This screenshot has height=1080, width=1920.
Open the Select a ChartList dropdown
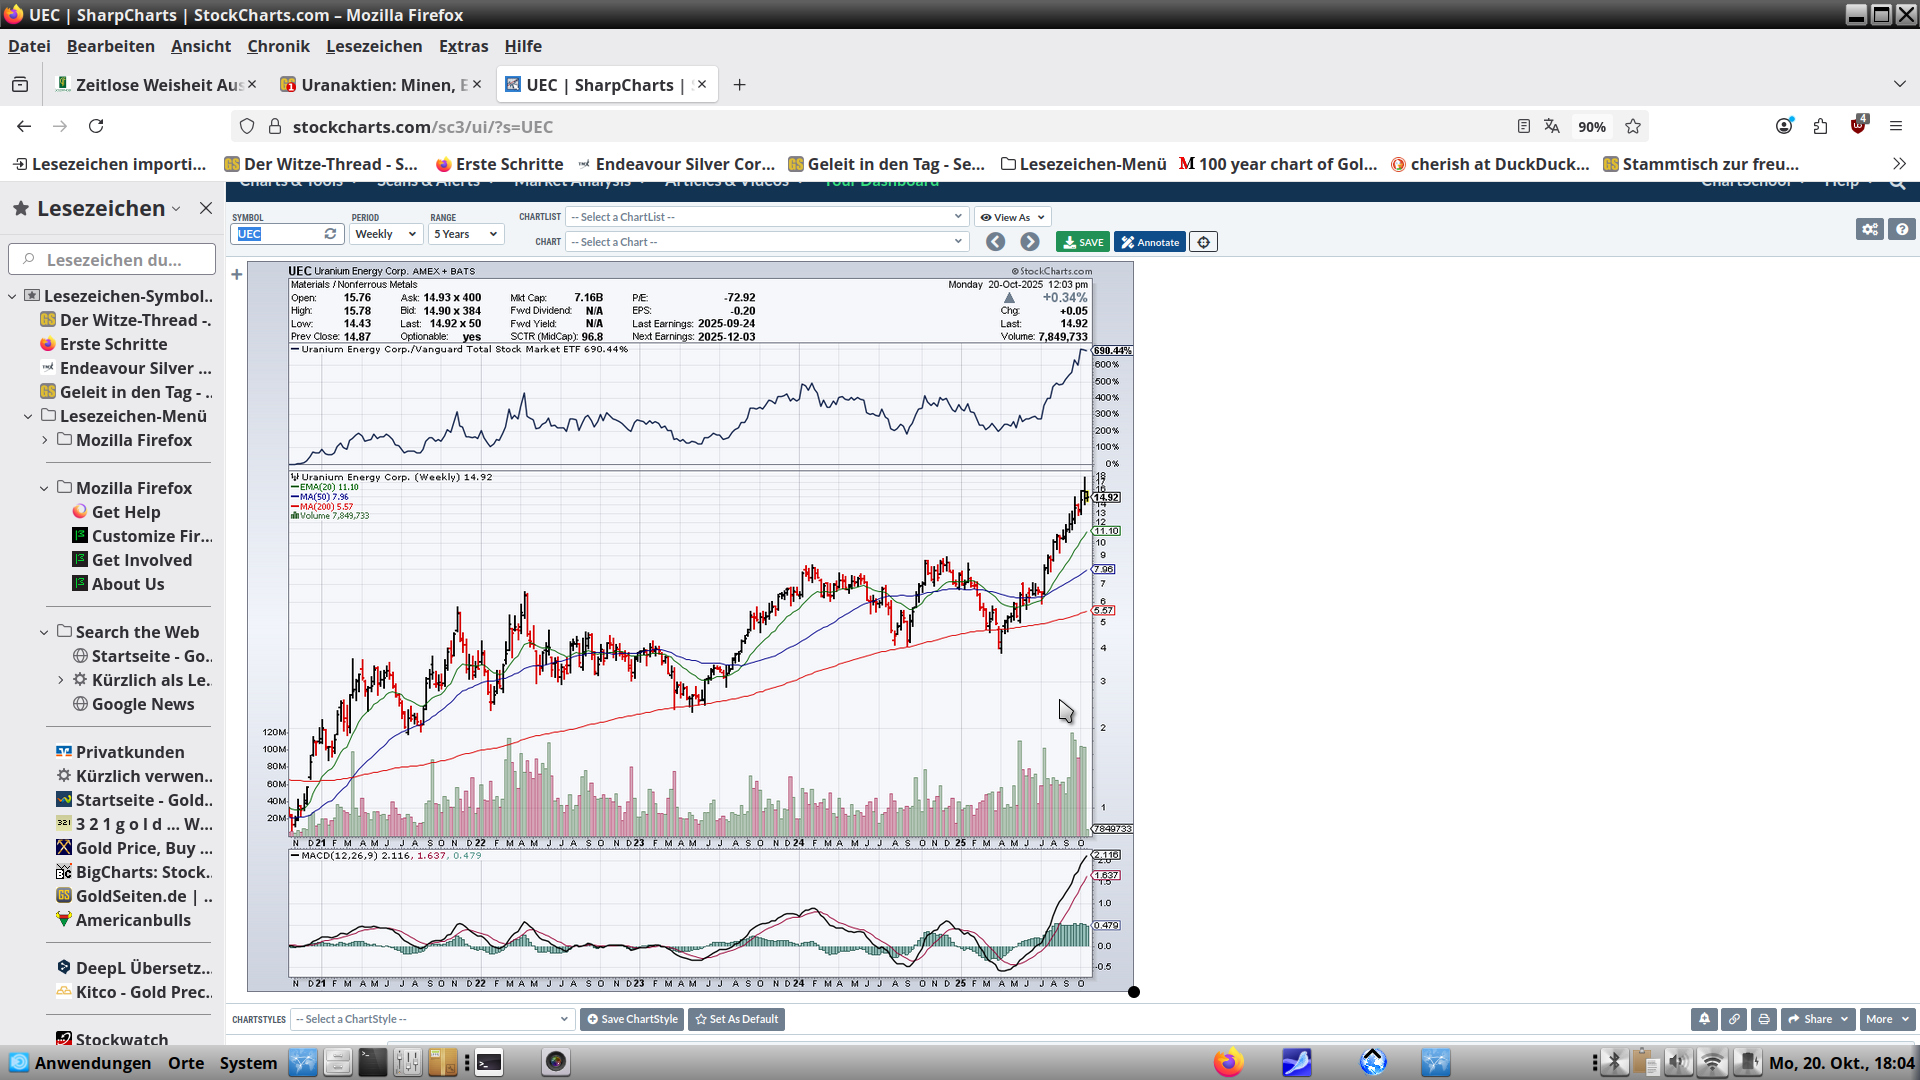766,217
